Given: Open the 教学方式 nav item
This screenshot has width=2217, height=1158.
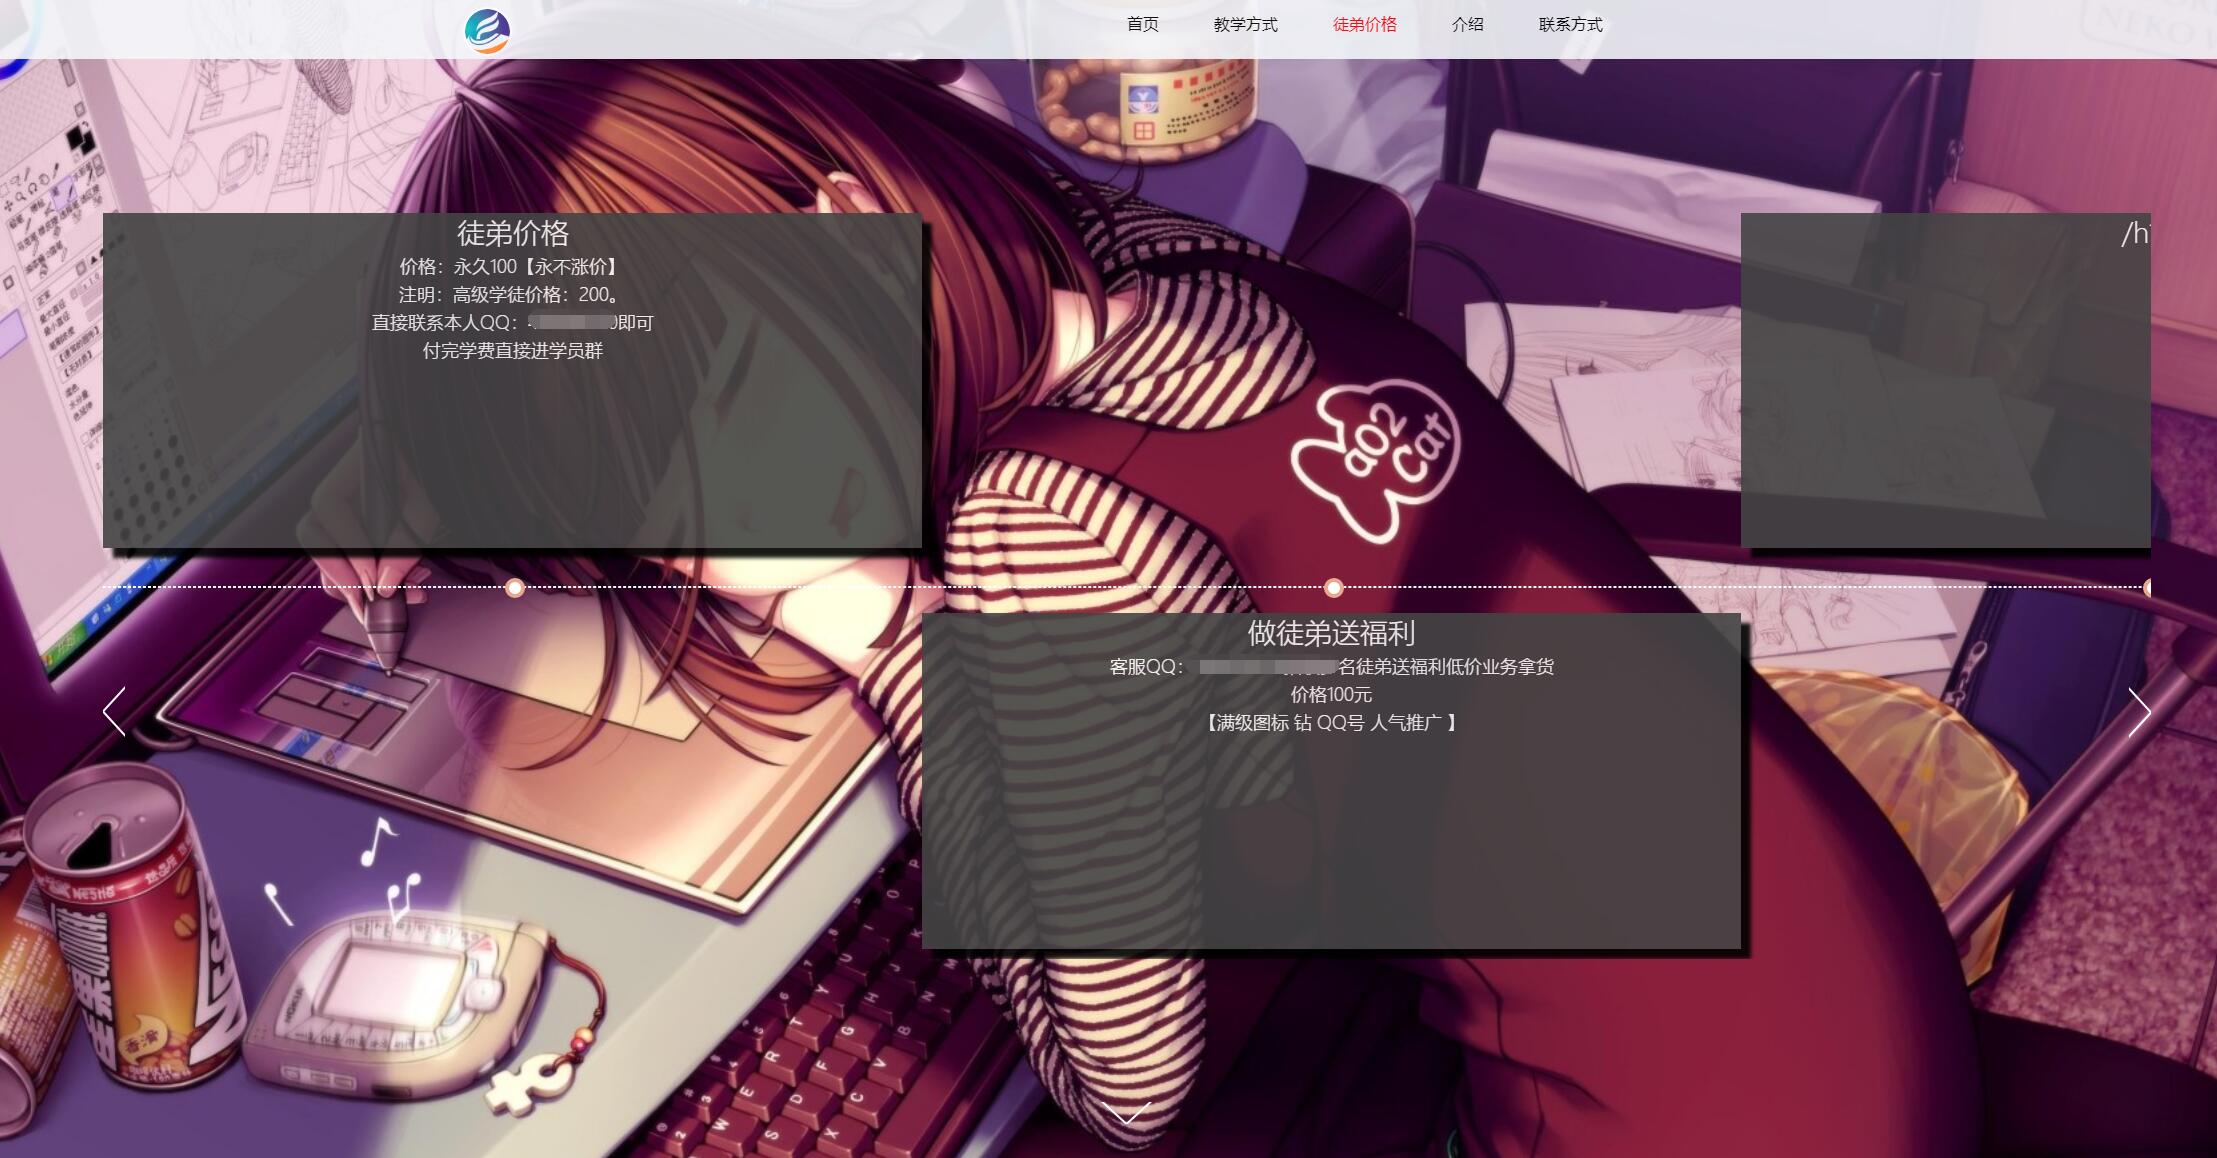Looking at the screenshot, I should [1245, 24].
